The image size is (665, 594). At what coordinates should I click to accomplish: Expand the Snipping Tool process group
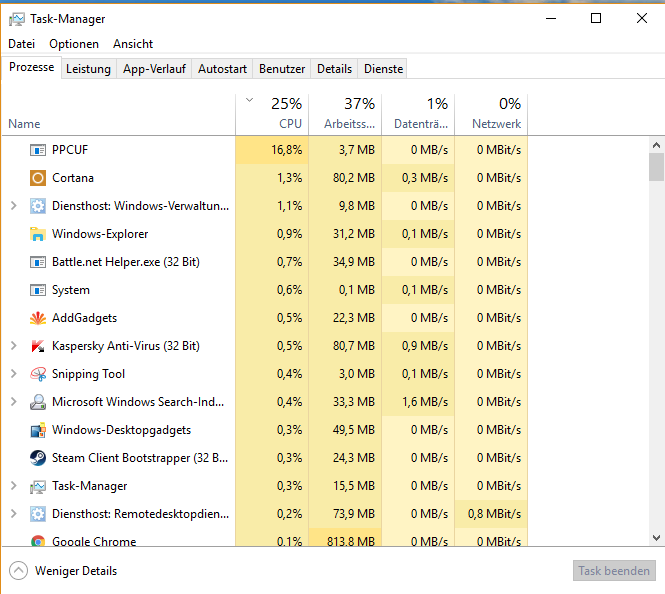[x=14, y=374]
